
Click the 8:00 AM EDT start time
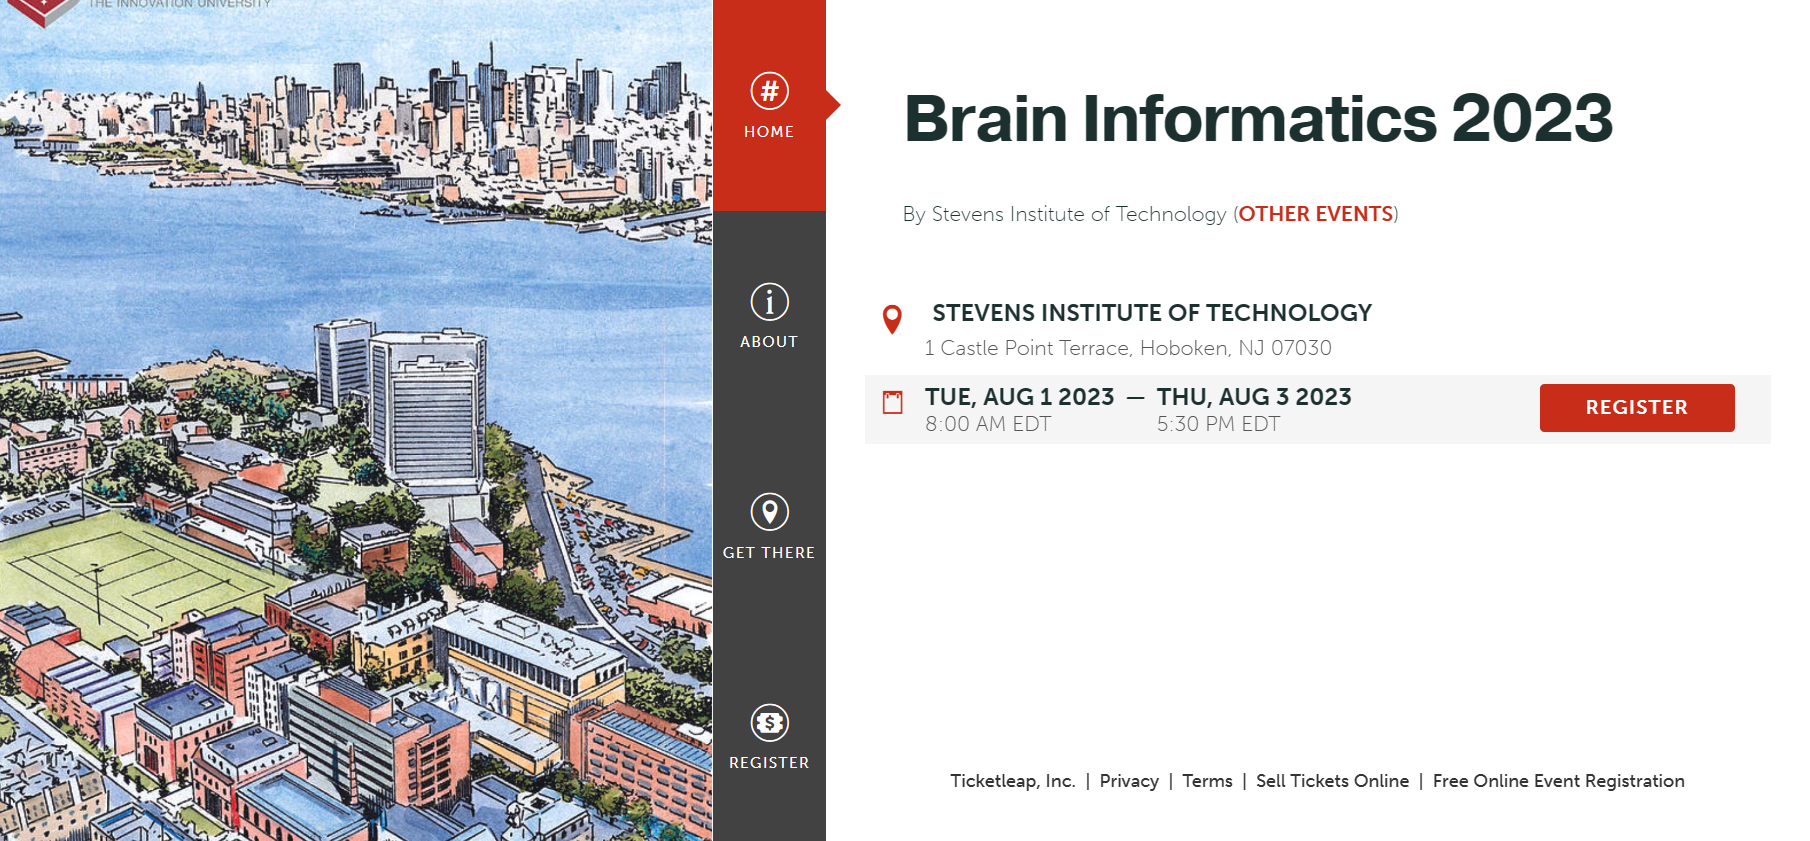pyautogui.click(x=988, y=424)
